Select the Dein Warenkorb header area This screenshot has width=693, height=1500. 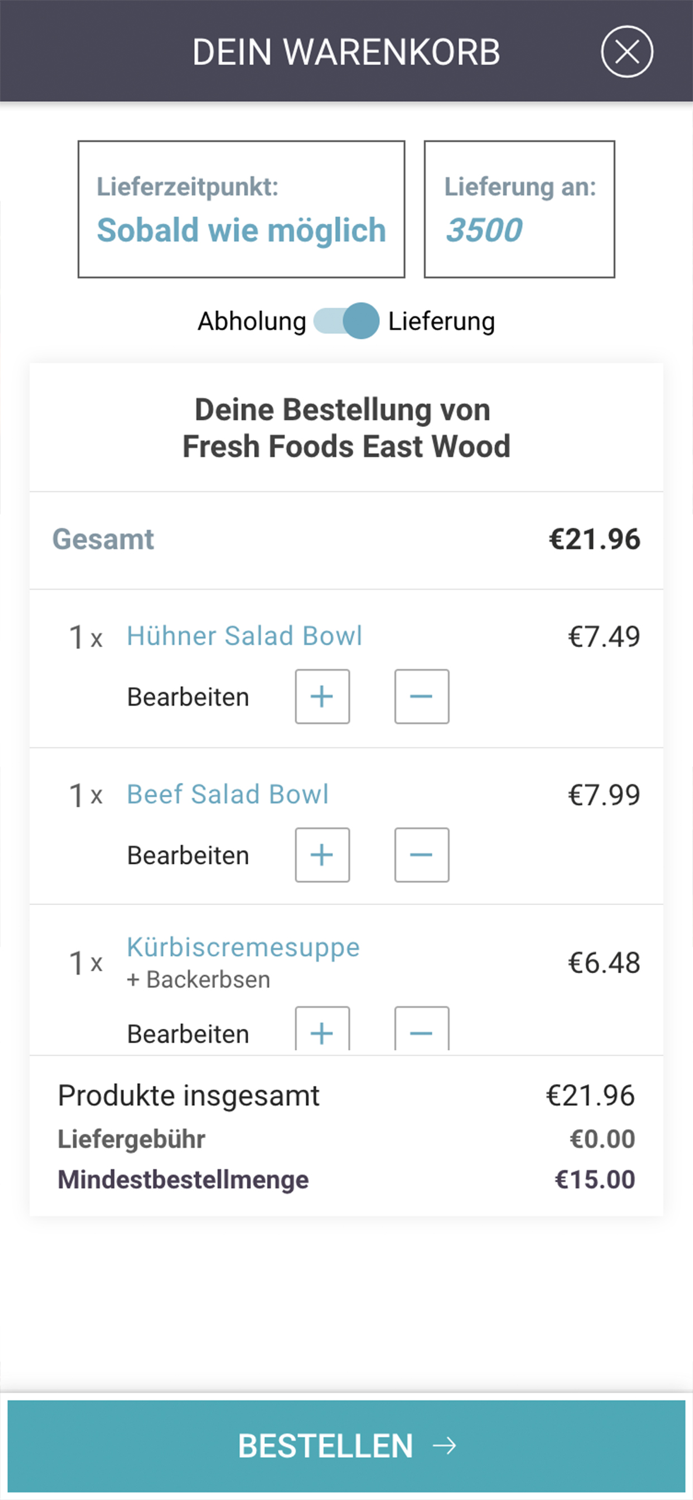tap(346, 51)
